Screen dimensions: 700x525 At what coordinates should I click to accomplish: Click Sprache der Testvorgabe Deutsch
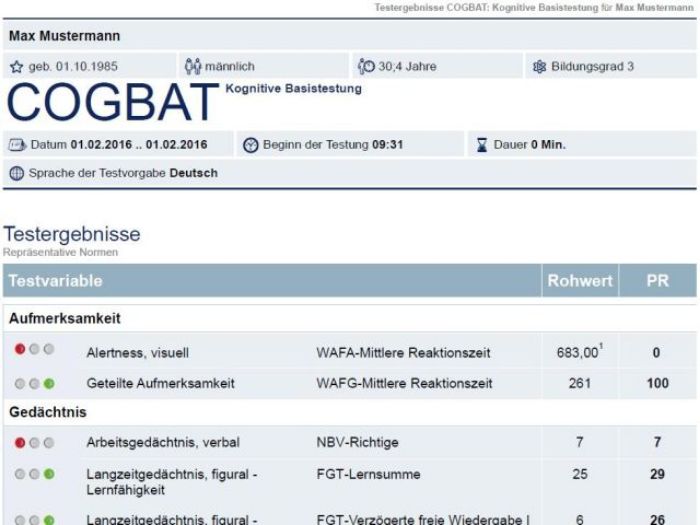coord(123,173)
